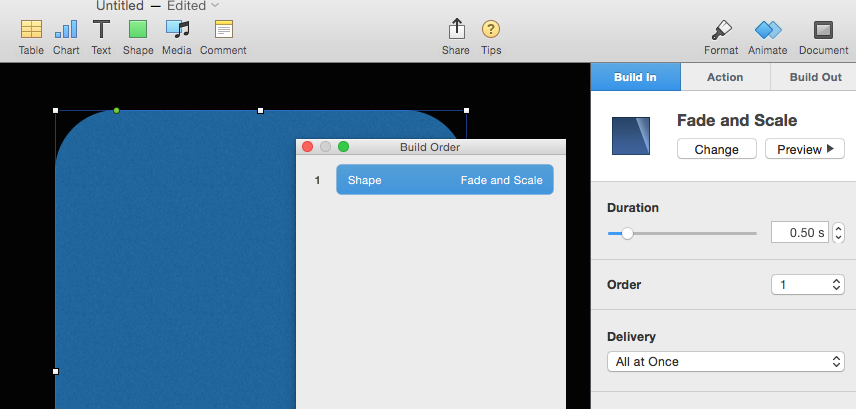The width and height of the screenshot is (856, 409).
Task: Click the Build Order title bar
Action: pos(430,147)
